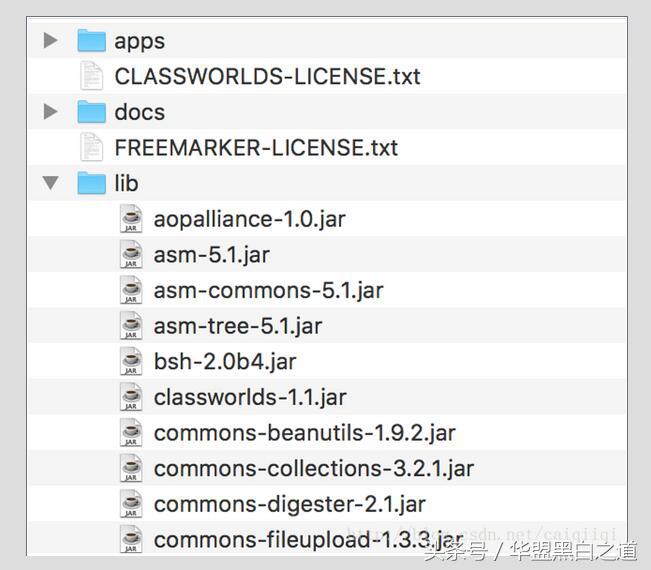Select the docs folder name

(140, 112)
